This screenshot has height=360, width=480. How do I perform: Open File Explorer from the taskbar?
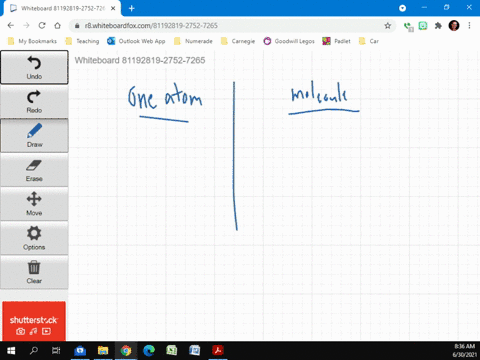pyautogui.click(x=103, y=350)
